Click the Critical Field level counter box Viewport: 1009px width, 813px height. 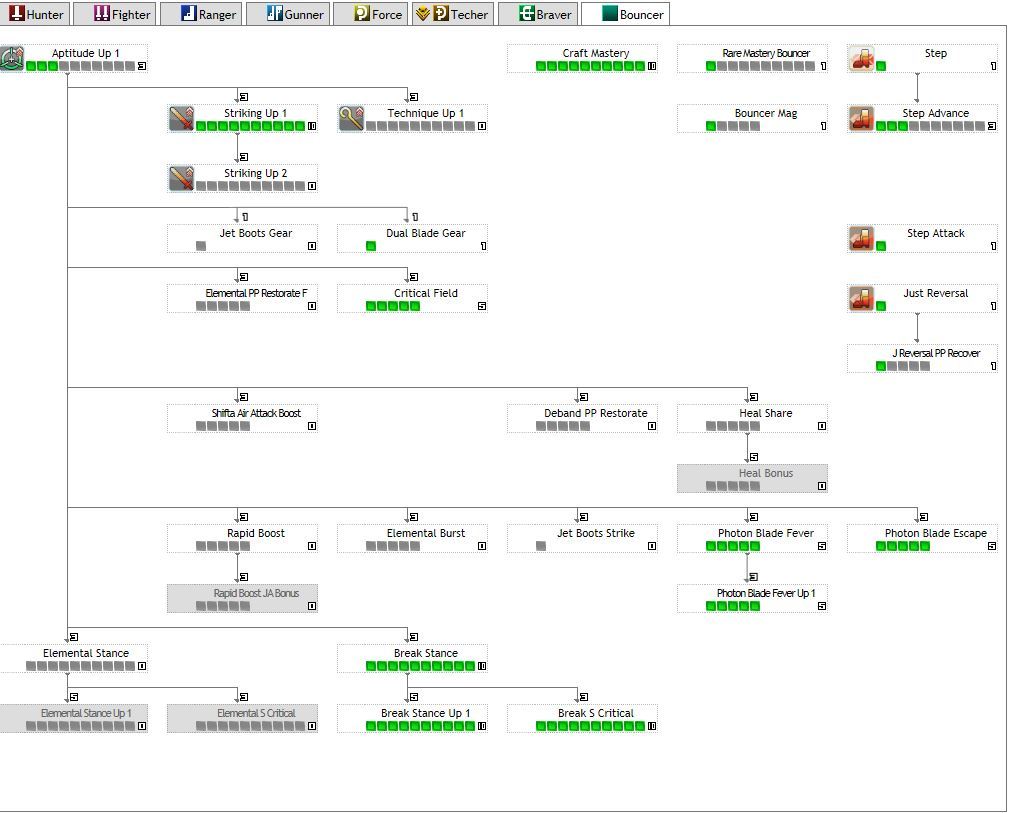click(482, 306)
